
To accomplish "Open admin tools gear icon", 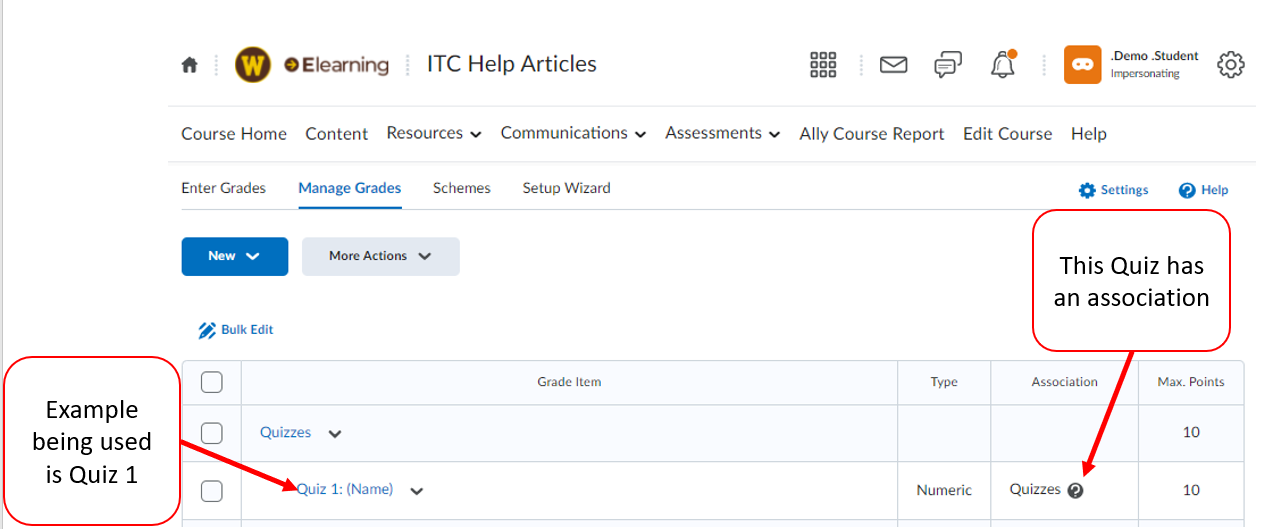I will coord(1230,65).
